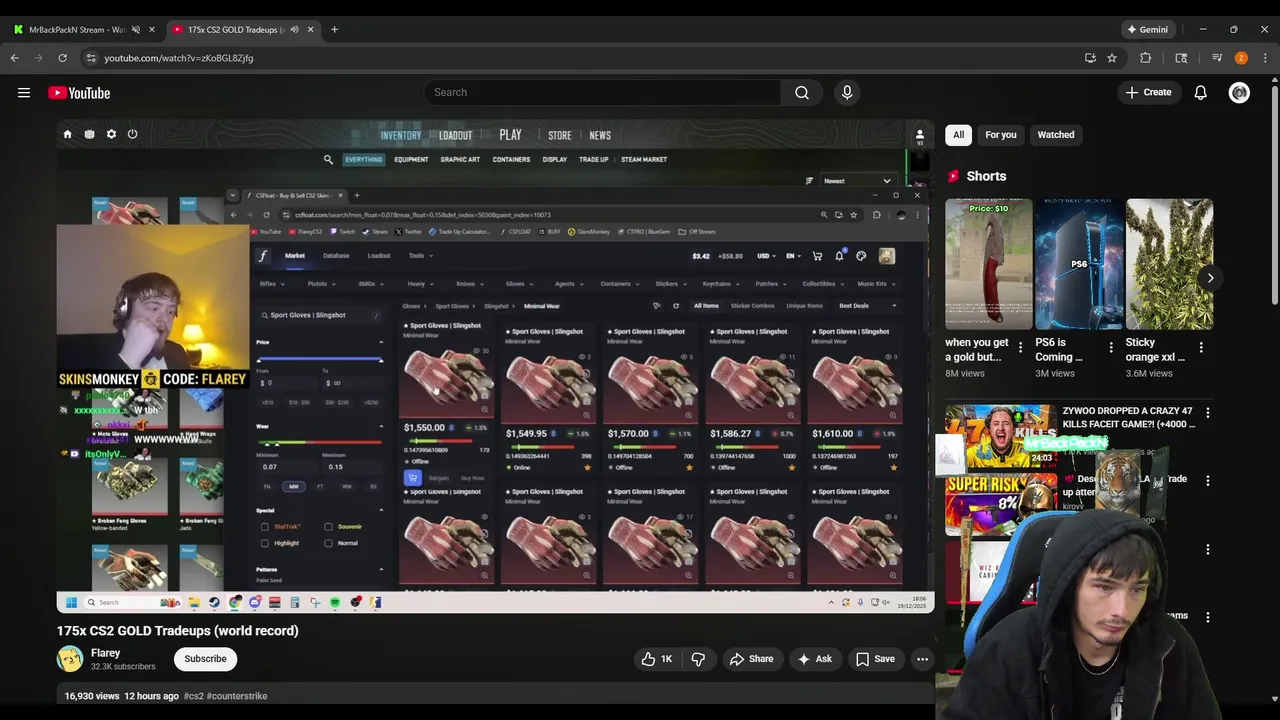
Task: Open Chrome extensions puzzle icon
Action: (1146, 58)
